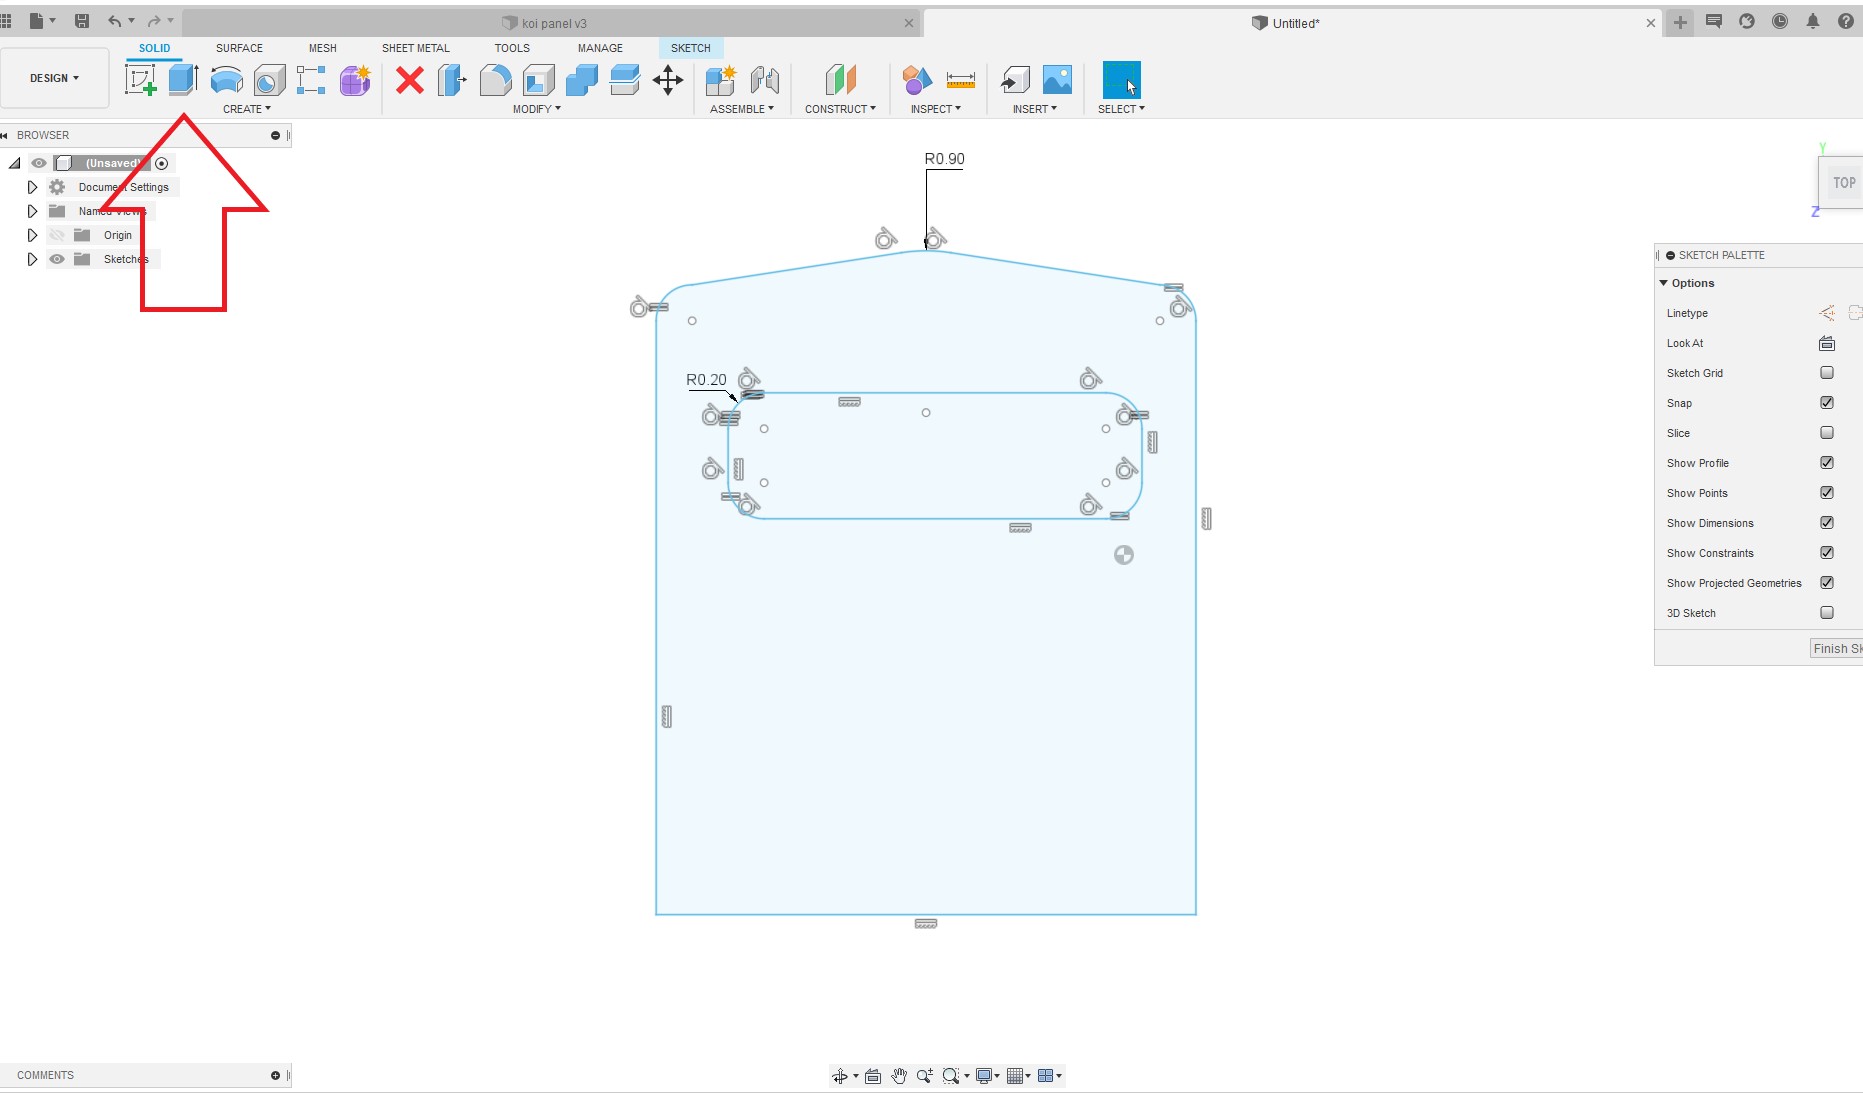Activate the Move/Copy tool
The height and width of the screenshot is (1093, 1863).
(668, 80)
